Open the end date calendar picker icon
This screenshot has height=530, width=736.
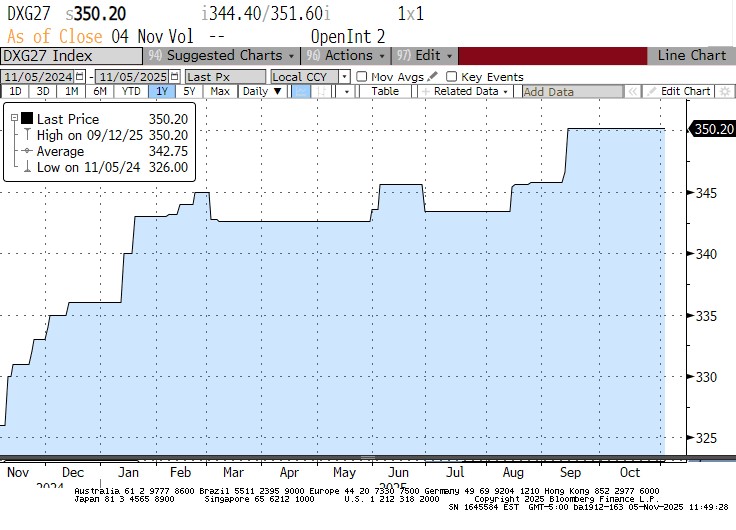(x=173, y=77)
